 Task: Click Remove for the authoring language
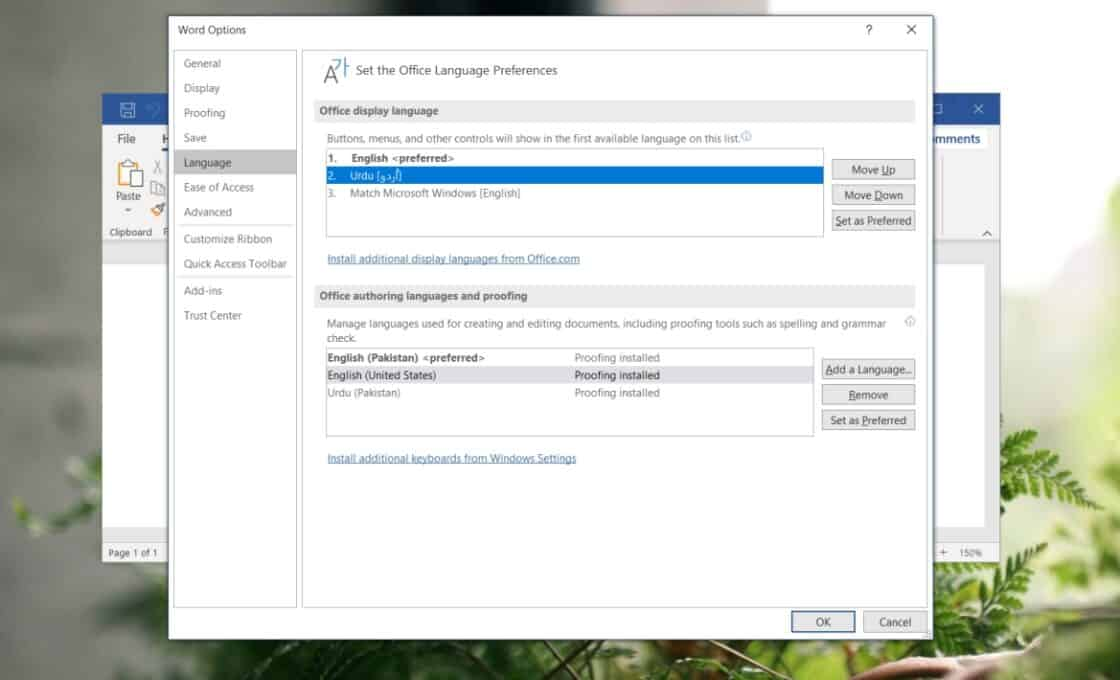(867, 395)
